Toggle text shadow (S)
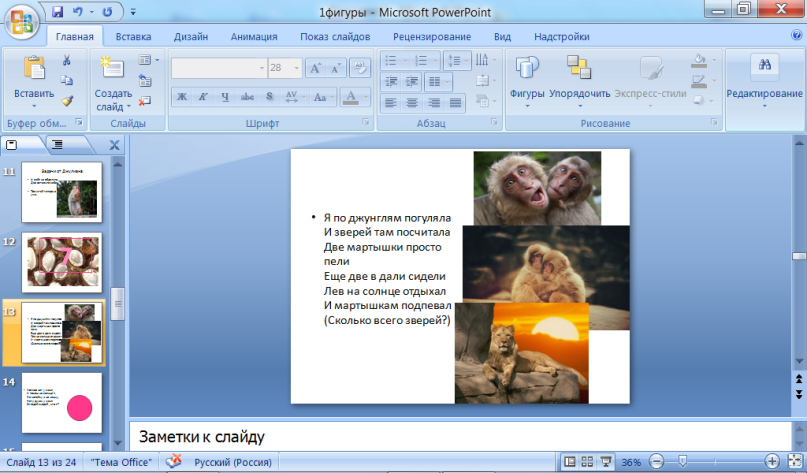 (x=269, y=97)
